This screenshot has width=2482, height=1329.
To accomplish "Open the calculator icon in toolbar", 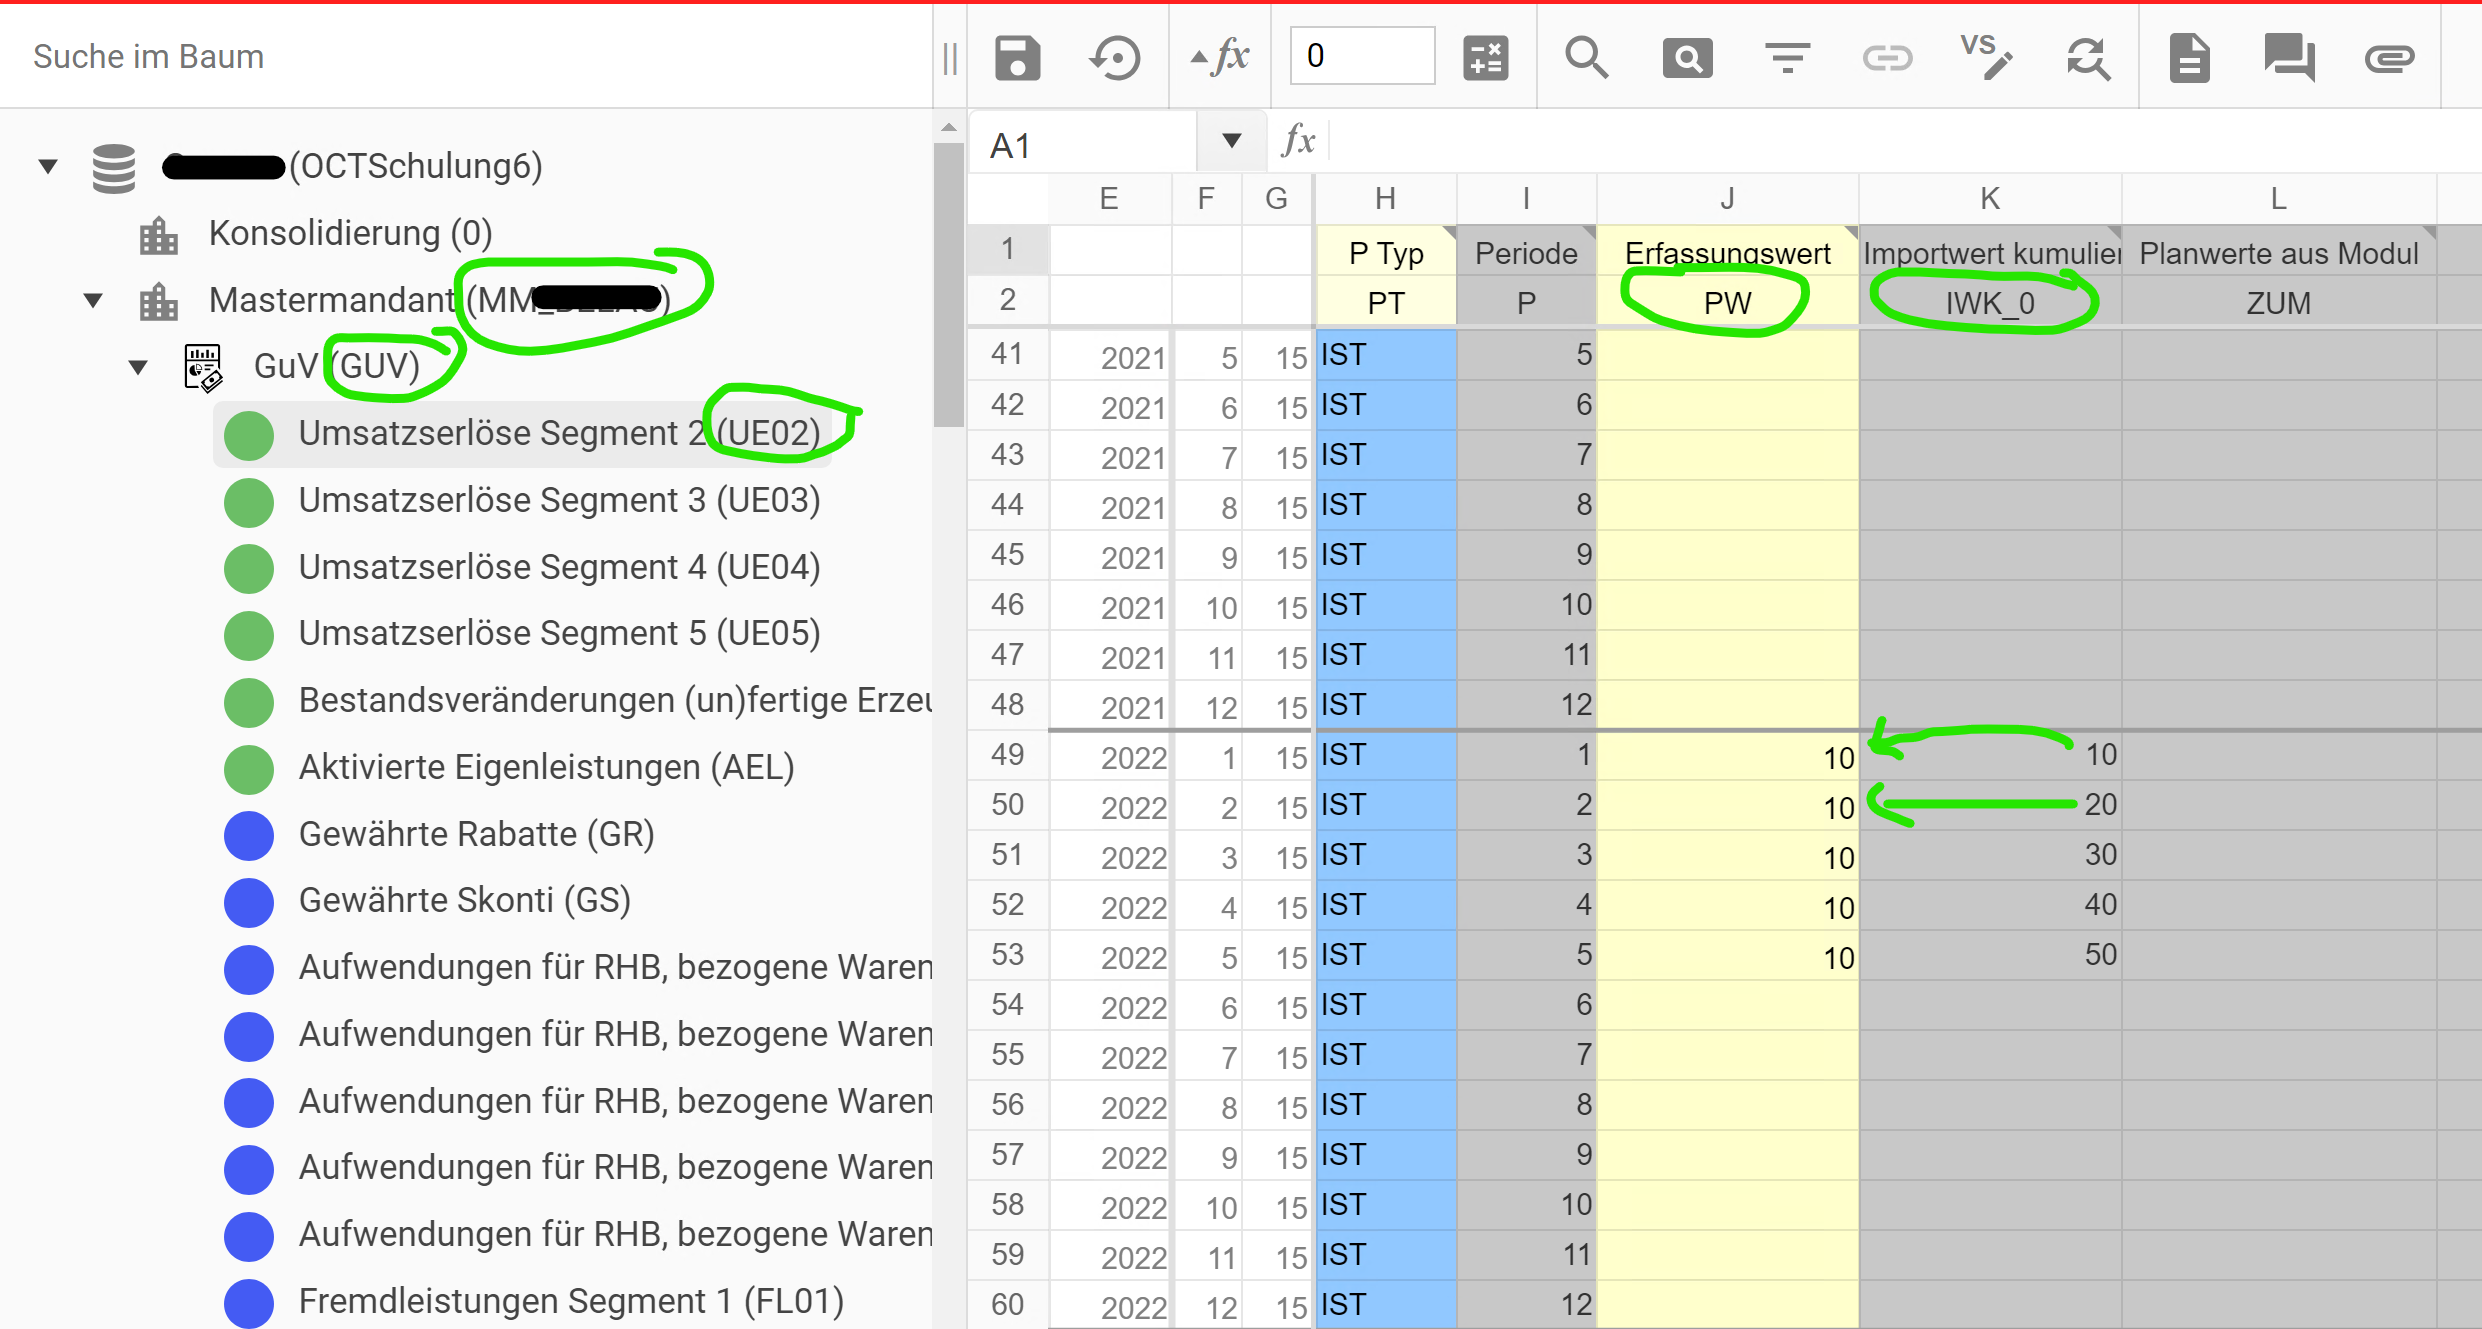I will [x=1485, y=57].
